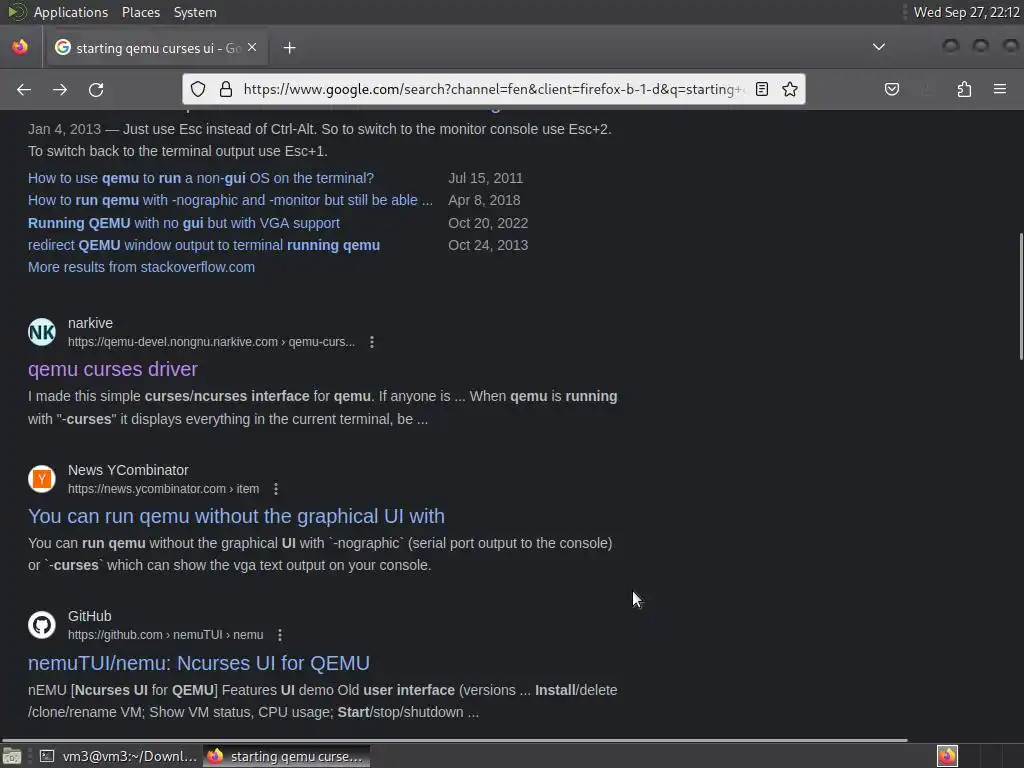
Task: Expand the list all tabs chevron
Action: click(879, 47)
